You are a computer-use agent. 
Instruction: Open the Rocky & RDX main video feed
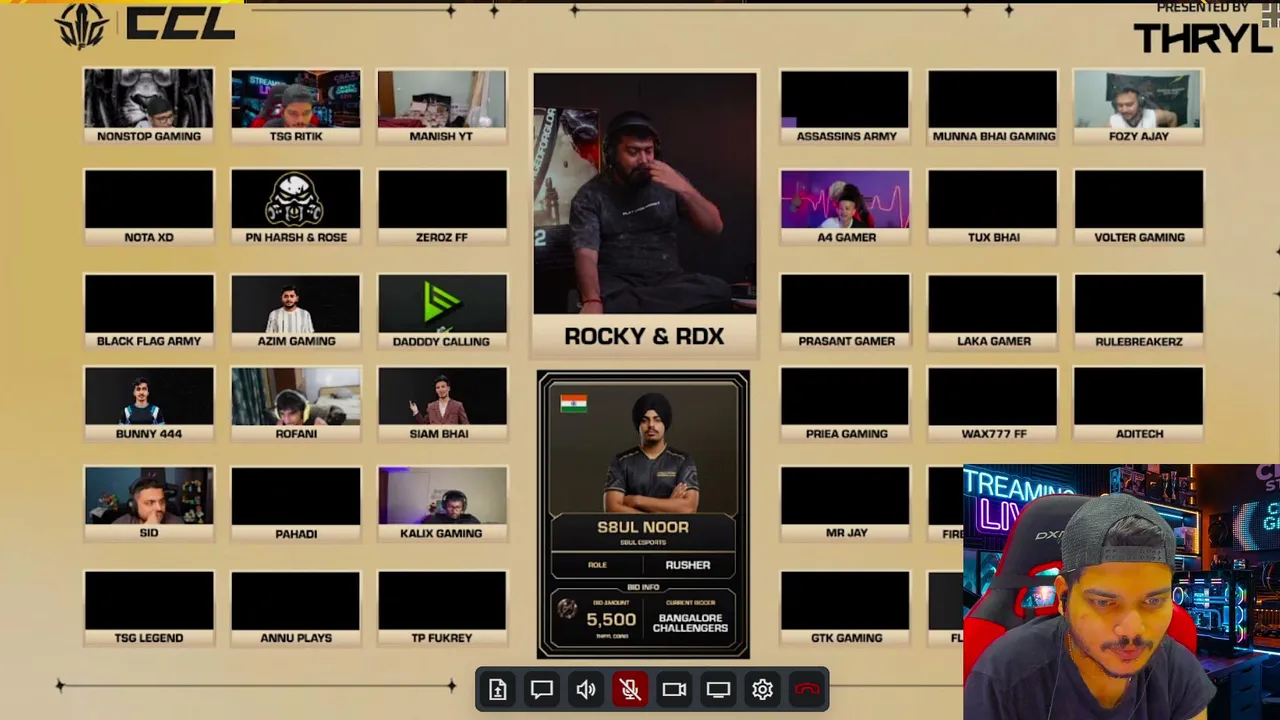click(645, 193)
